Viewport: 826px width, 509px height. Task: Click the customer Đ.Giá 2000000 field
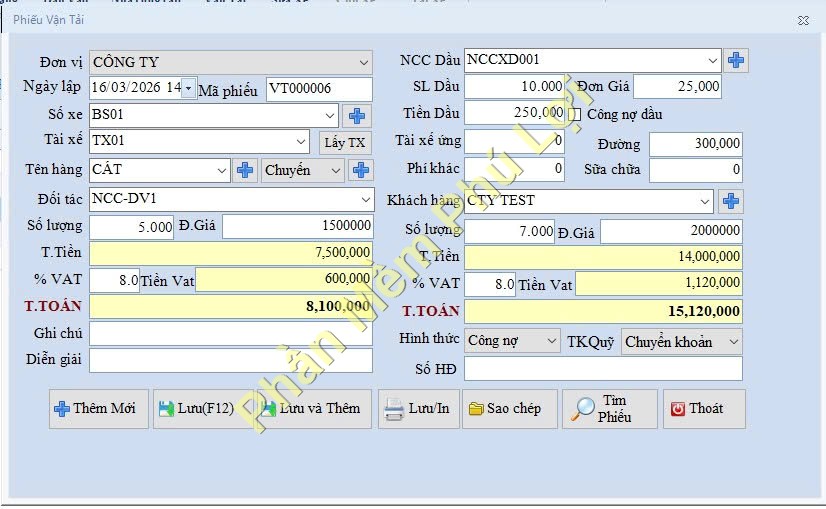click(672, 231)
